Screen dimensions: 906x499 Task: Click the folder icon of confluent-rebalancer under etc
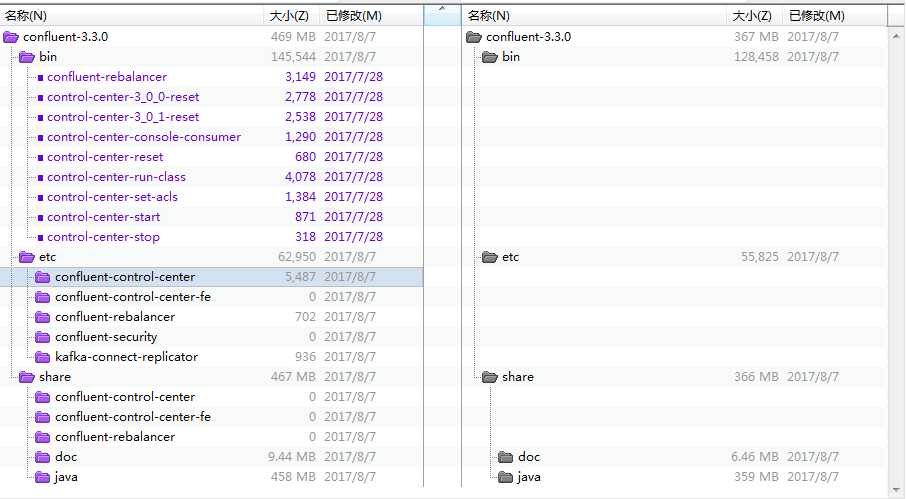(x=43, y=317)
